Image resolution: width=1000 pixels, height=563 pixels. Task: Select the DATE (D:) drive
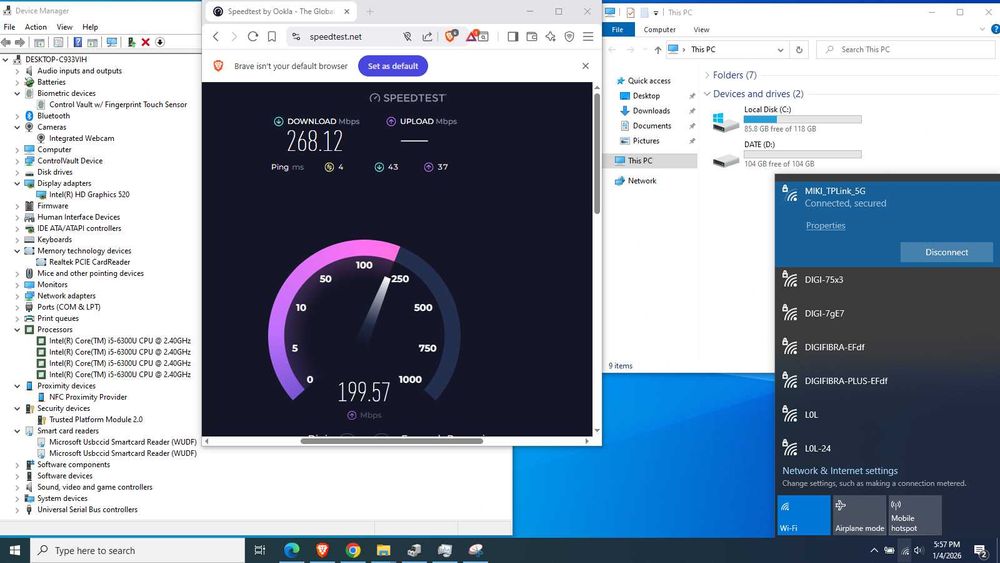point(788,154)
